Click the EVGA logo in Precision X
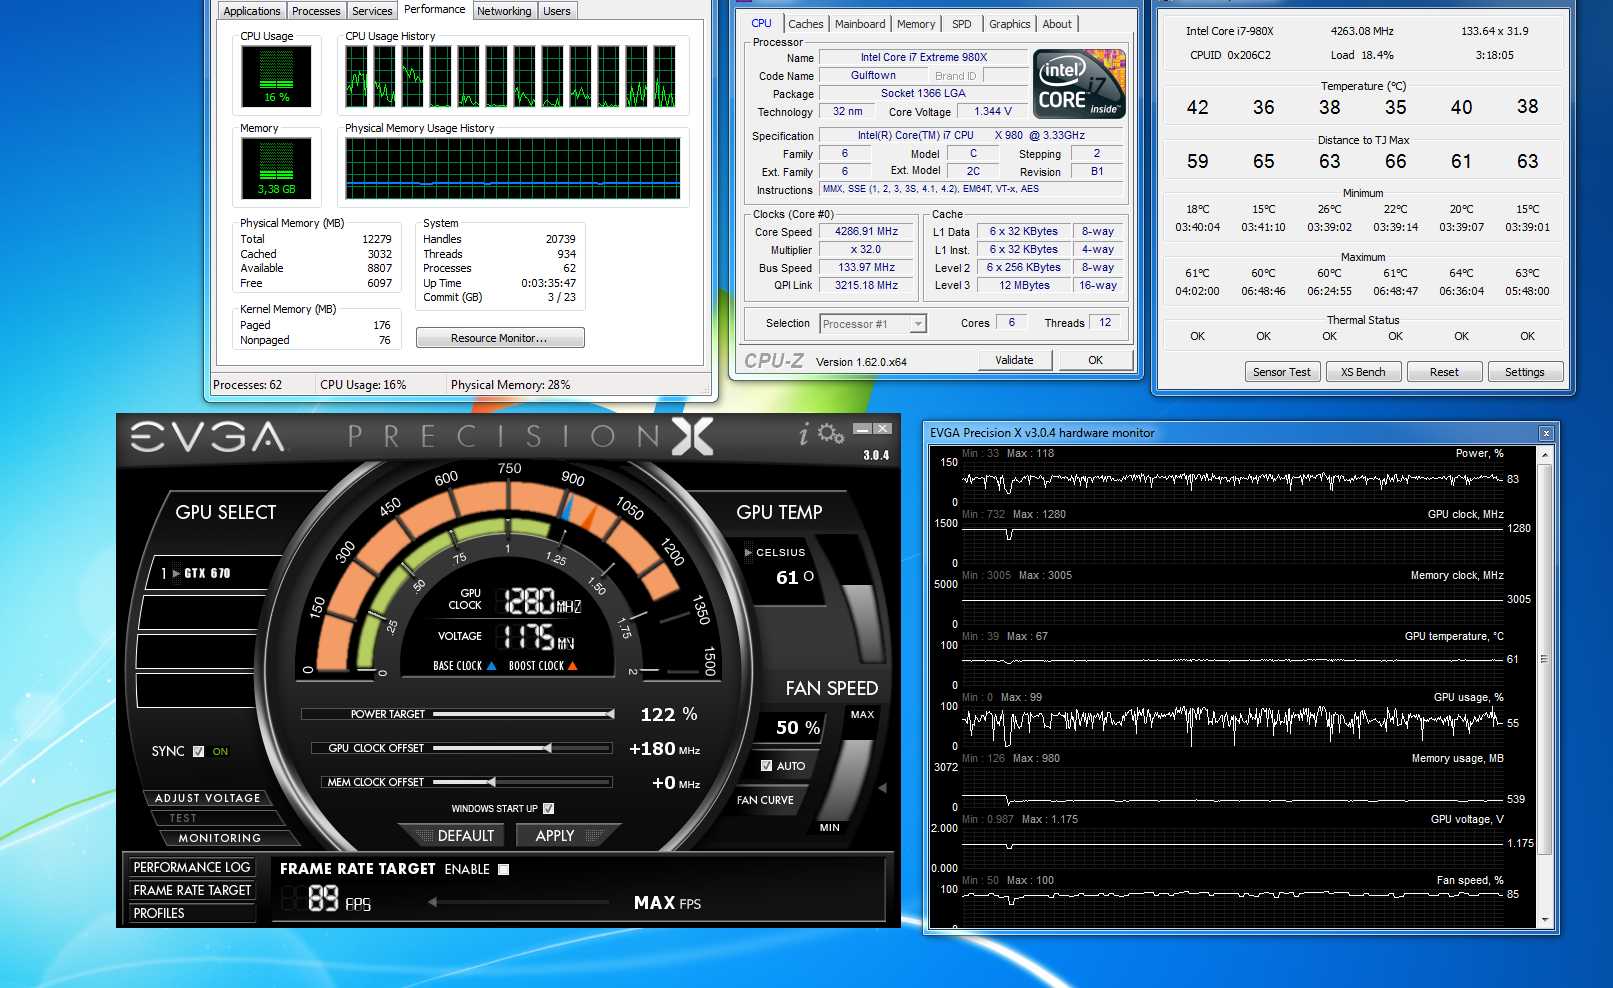This screenshot has width=1613, height=988. click(208, 436)
